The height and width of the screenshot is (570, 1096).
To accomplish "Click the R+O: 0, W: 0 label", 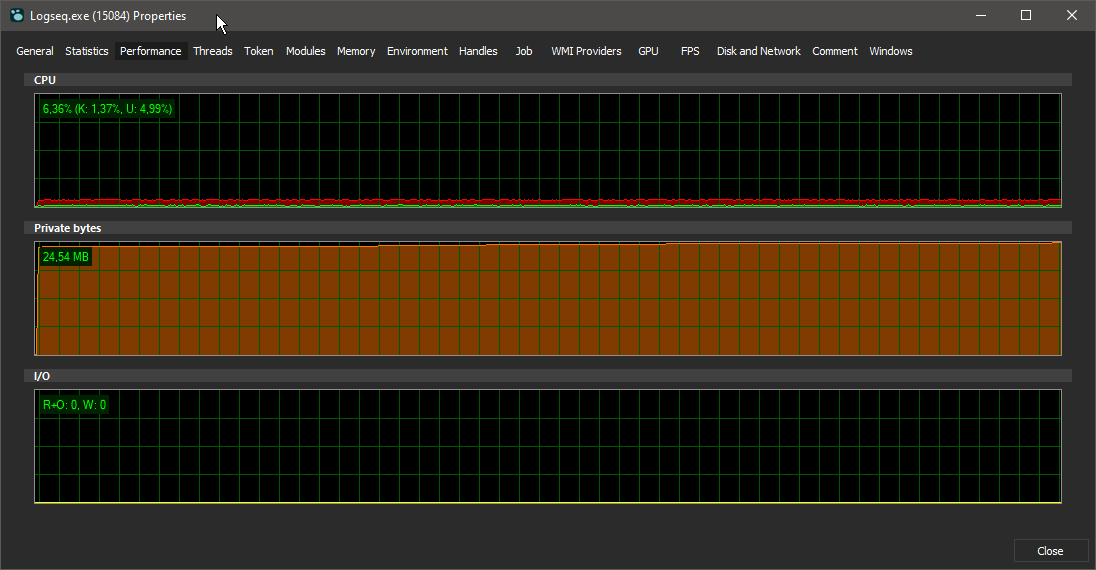I will point(75,405).
